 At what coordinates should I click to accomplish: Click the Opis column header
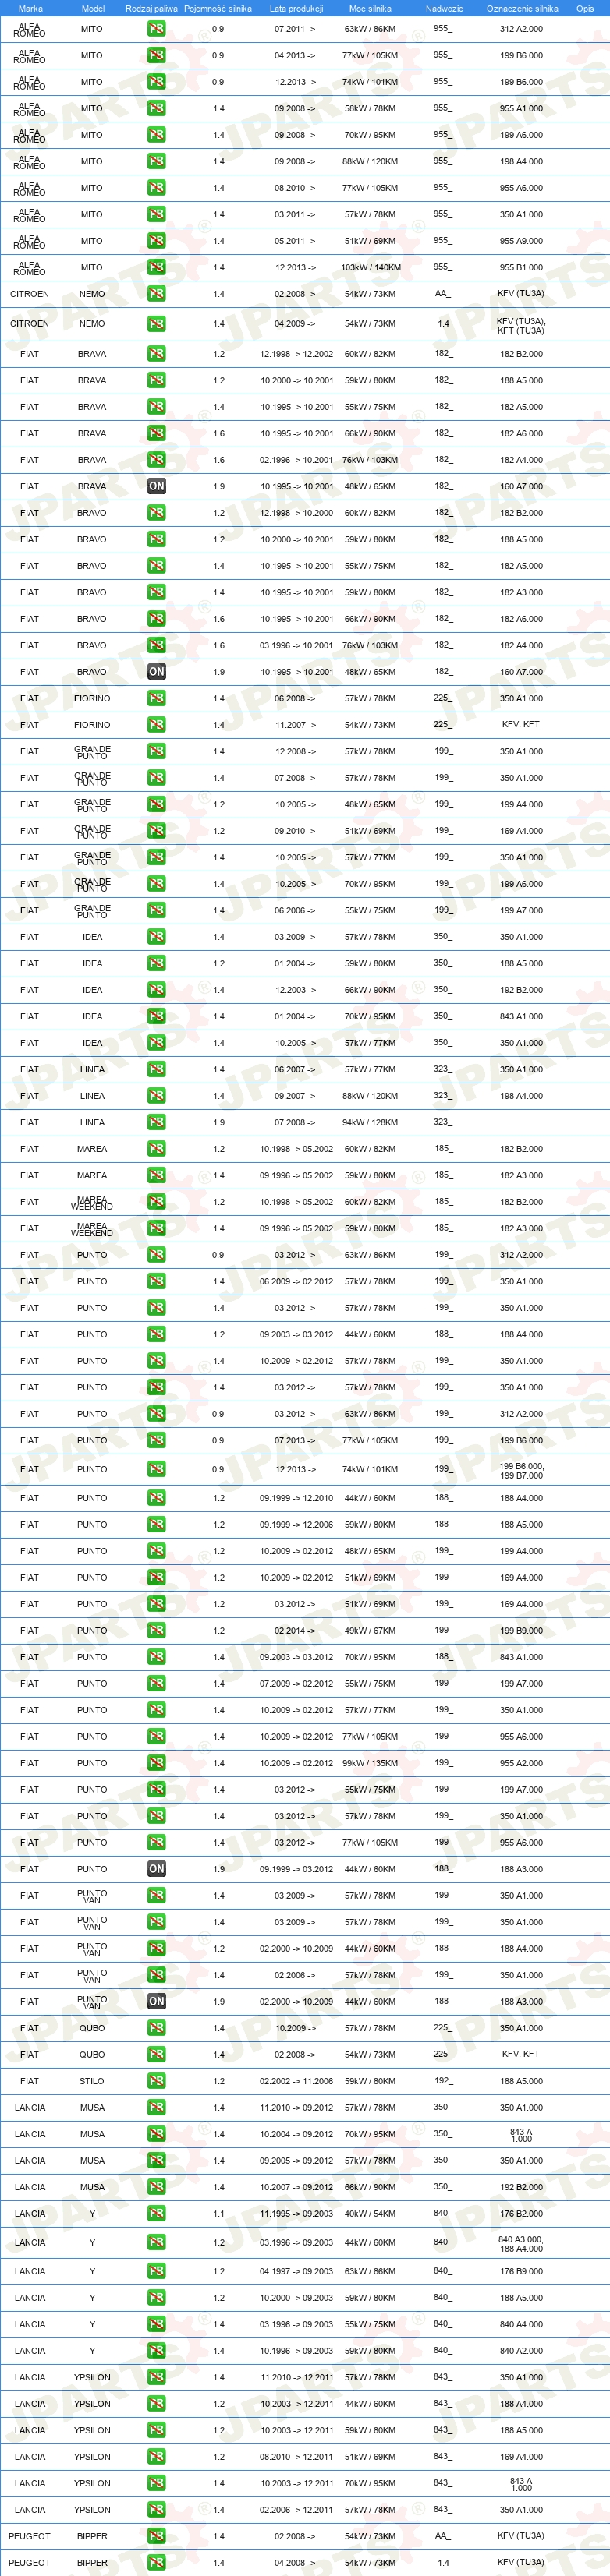point(585,8)
